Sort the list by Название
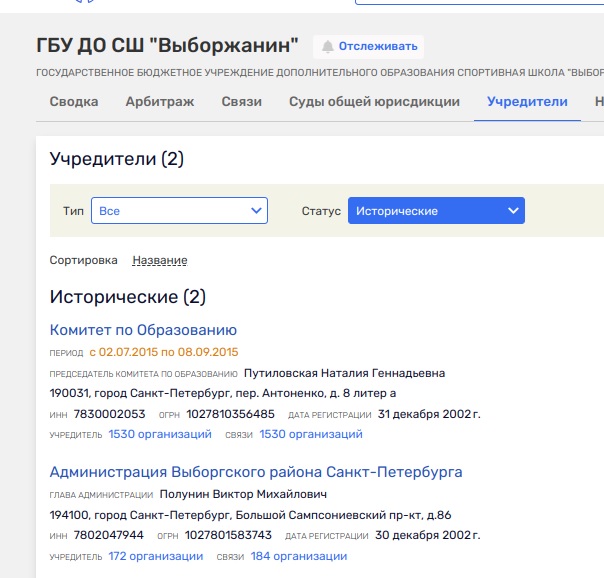Screen dimensions: 604x578 click(160, 260)
